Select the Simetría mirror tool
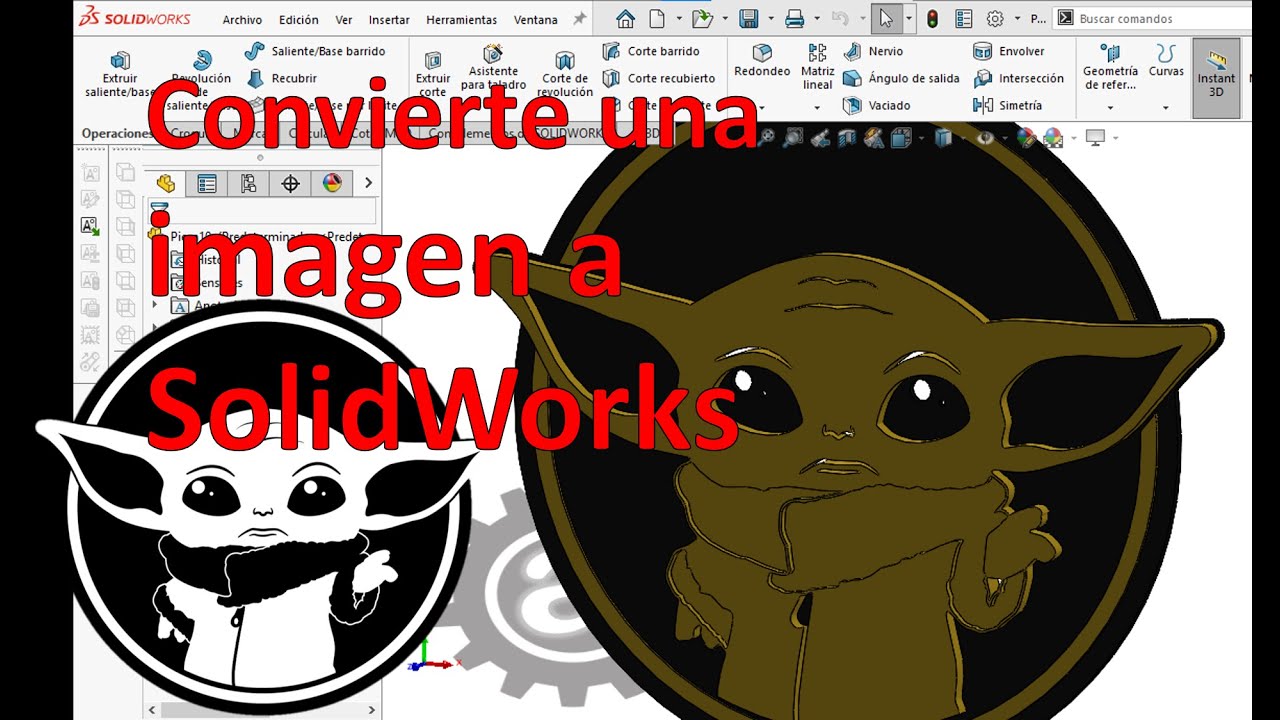The width and height of the screenshot is (1280, 720). 1008,105
